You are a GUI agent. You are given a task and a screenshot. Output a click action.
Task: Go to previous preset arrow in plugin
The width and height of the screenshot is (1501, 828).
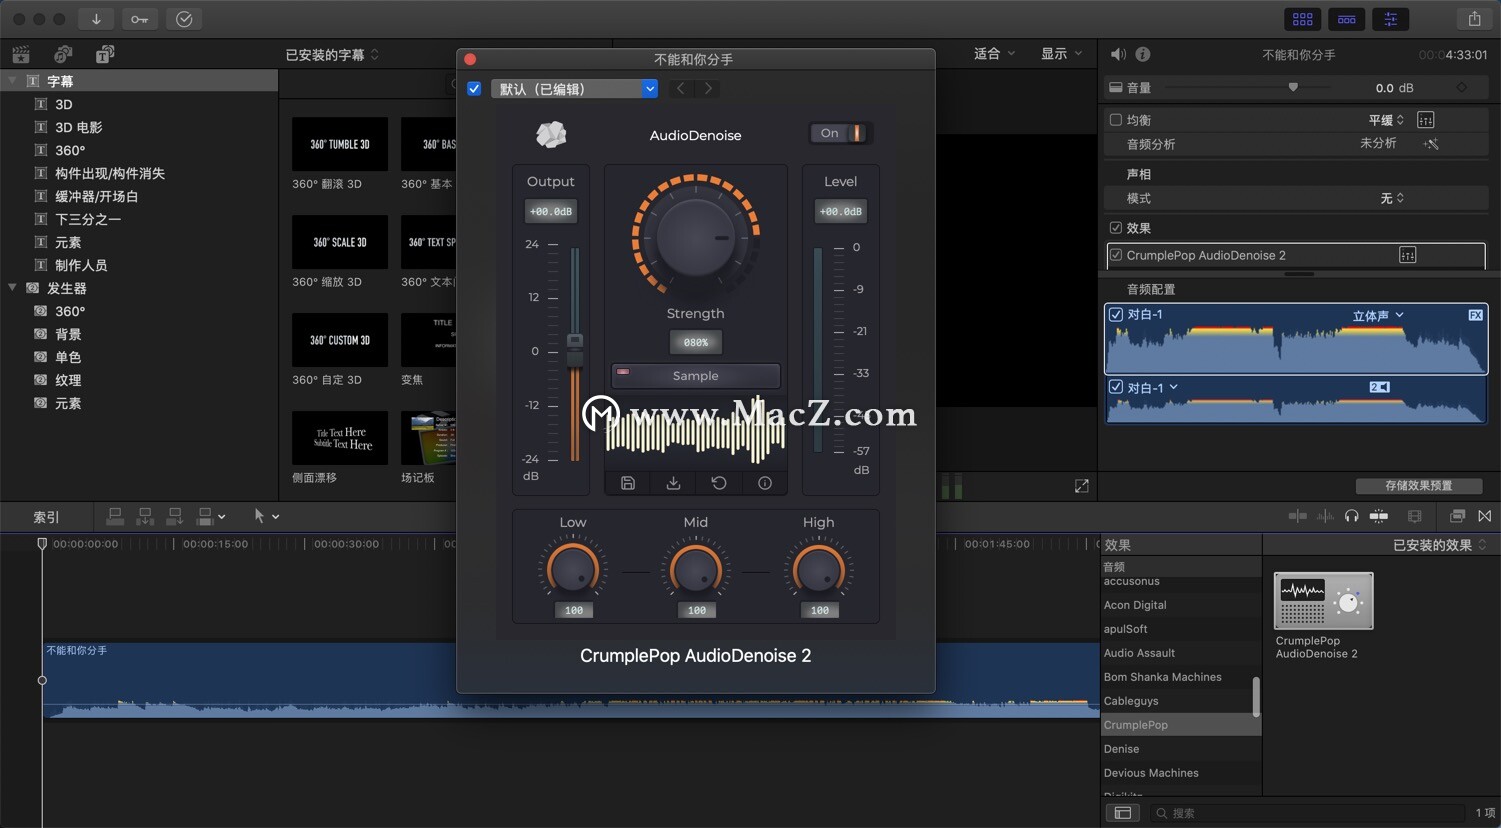pyautogui.click(x=681, y=88)
